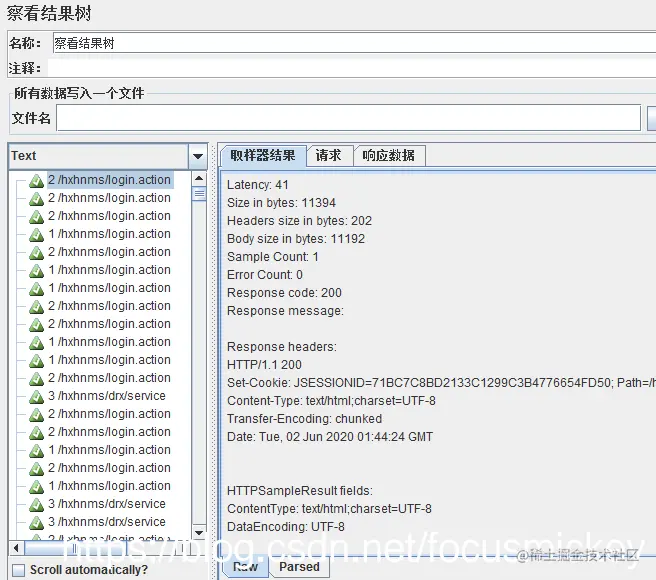Click the 'Response code: 200' line
This screenshot has height=580, width=656.
(x=284, y=293)
